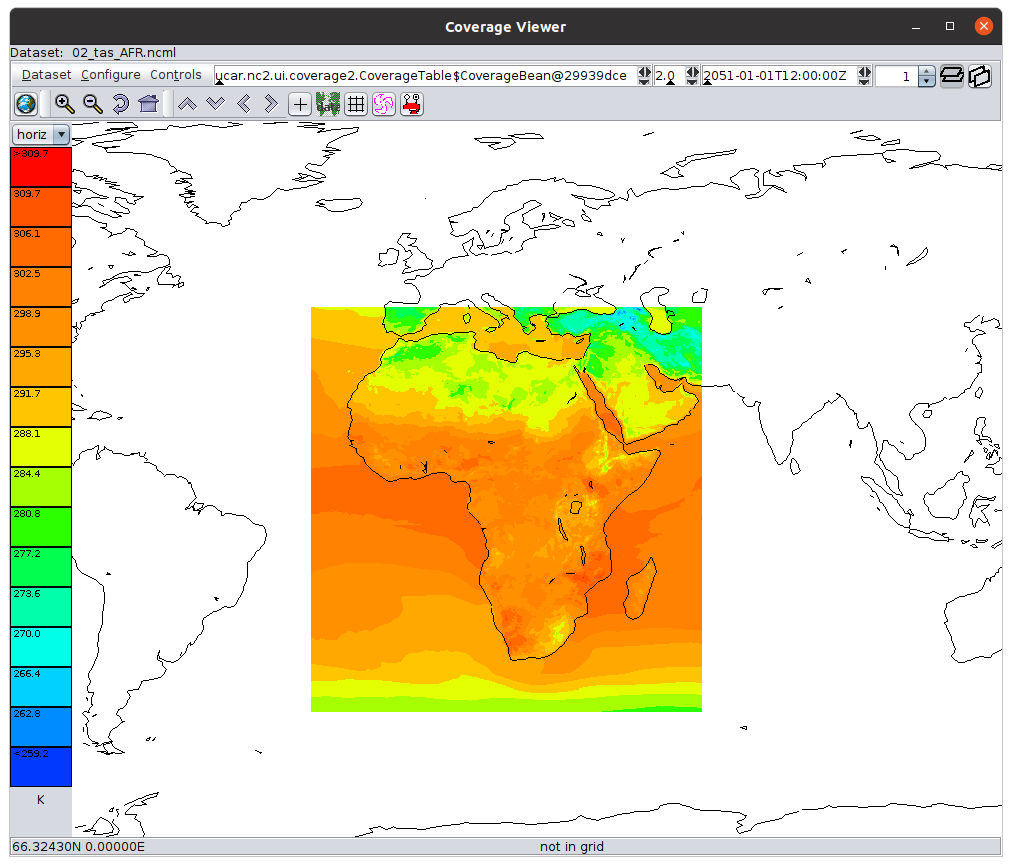Pan map down with the down arrow
The width and height of the screenshot is (1012, 866).
215,104
